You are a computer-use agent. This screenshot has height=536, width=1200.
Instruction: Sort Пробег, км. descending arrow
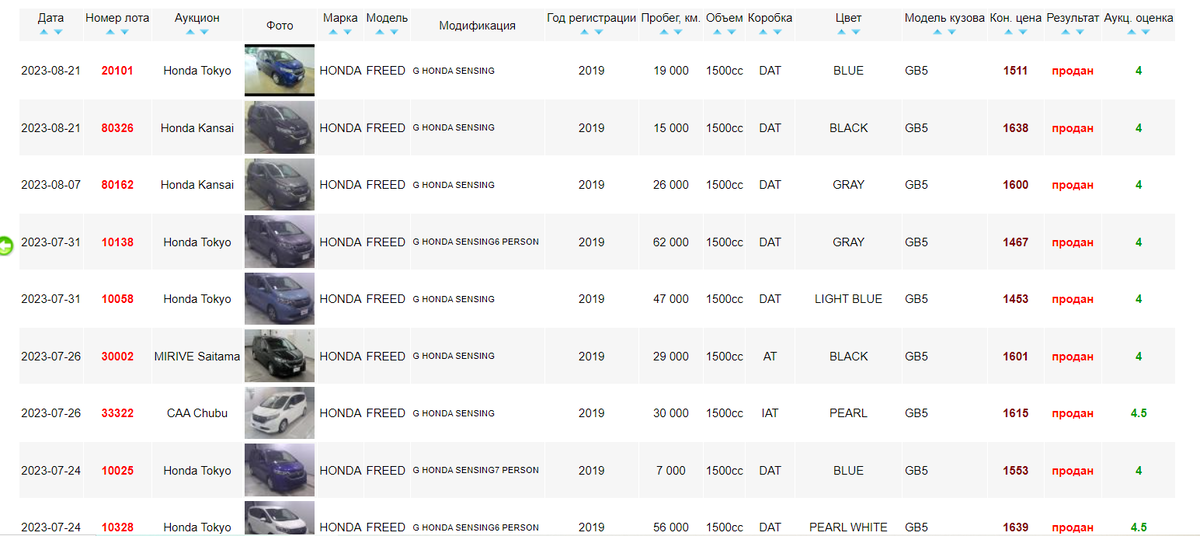click(x=678, y=32)
